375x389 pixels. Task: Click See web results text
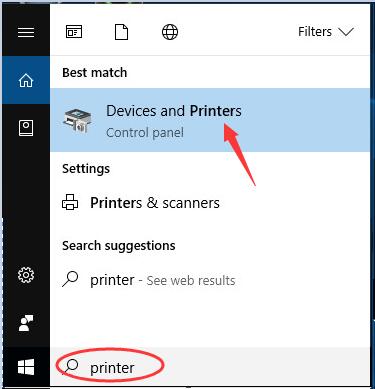point(191,281)
